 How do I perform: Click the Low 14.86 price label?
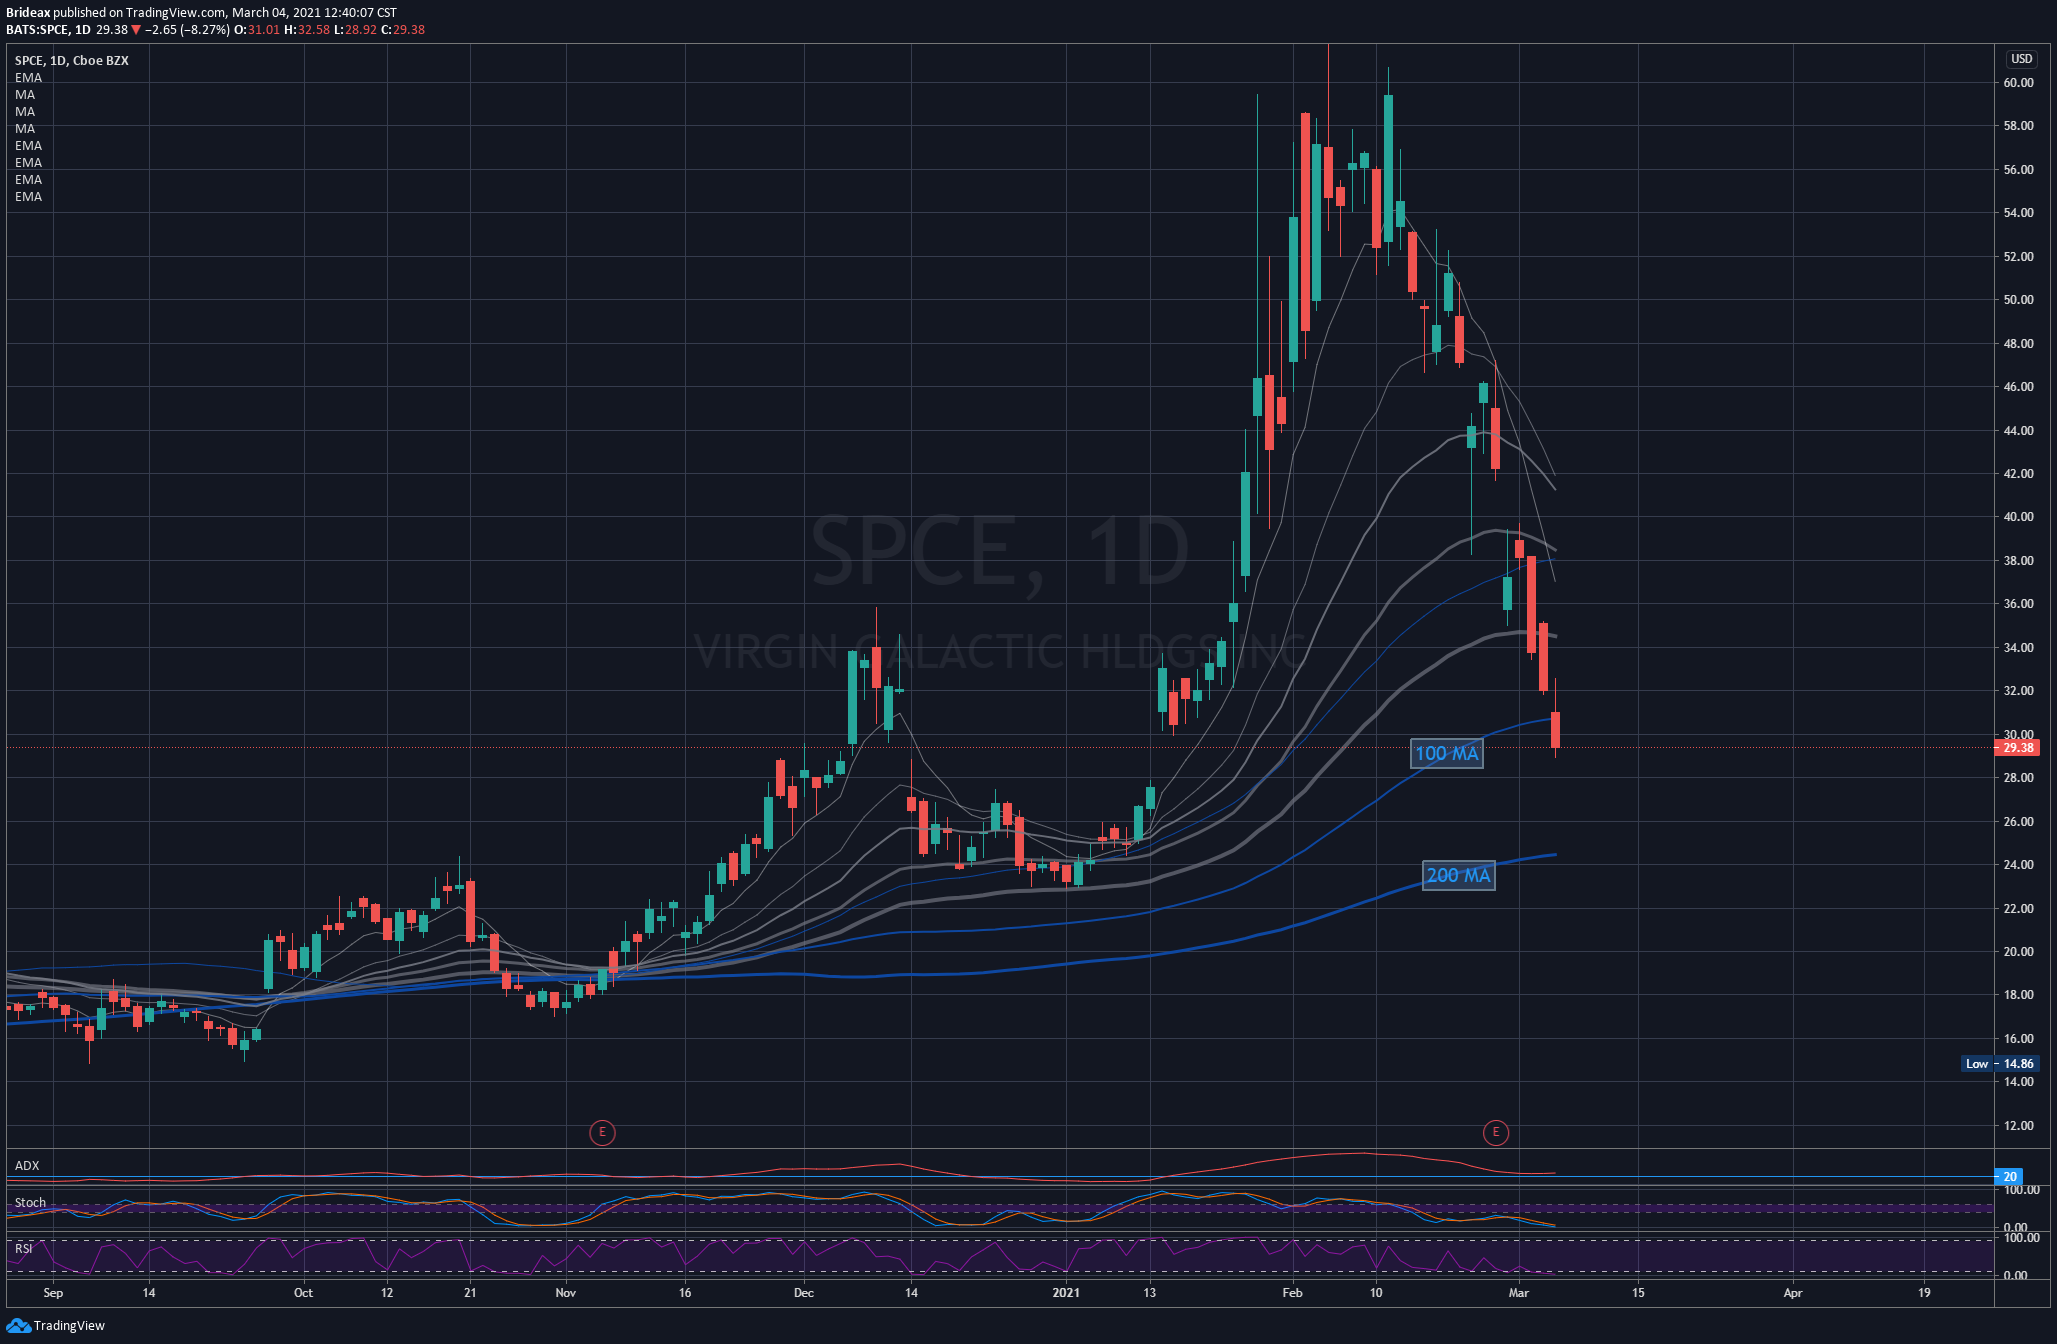coord(1999,1063)
